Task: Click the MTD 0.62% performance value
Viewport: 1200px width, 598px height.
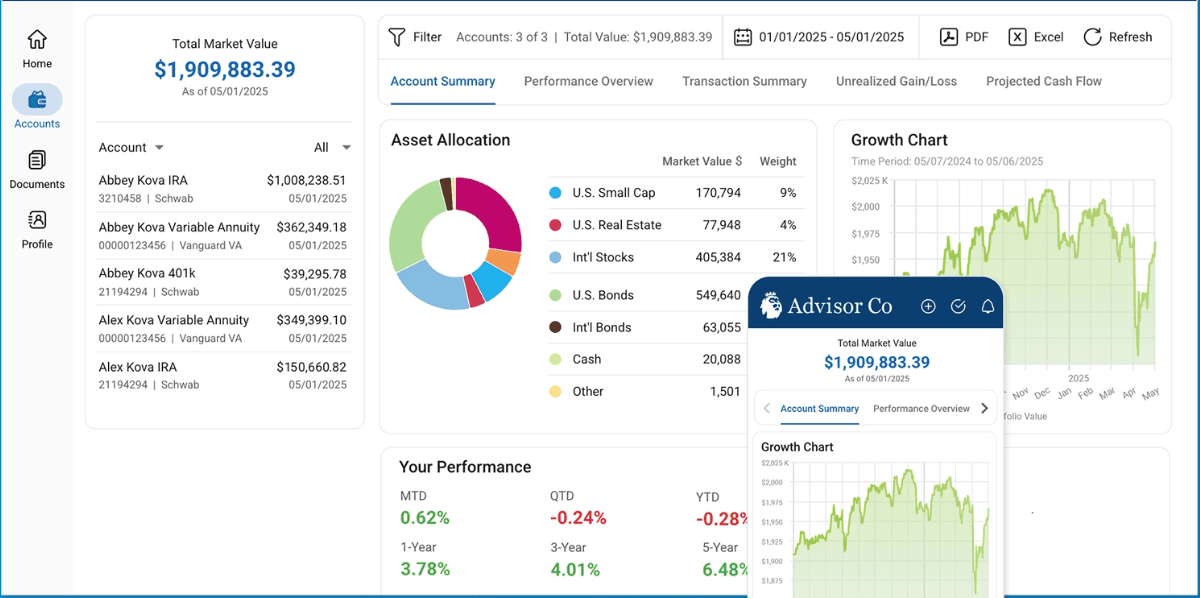Action: [x=425, y=518]
